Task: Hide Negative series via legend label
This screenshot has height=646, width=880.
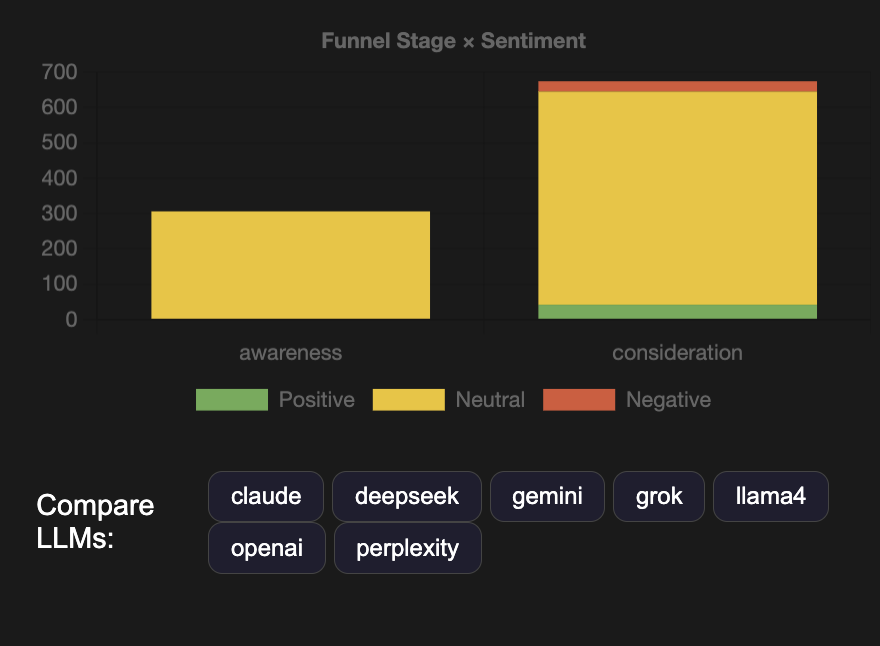Action: (x=668, y=400)
